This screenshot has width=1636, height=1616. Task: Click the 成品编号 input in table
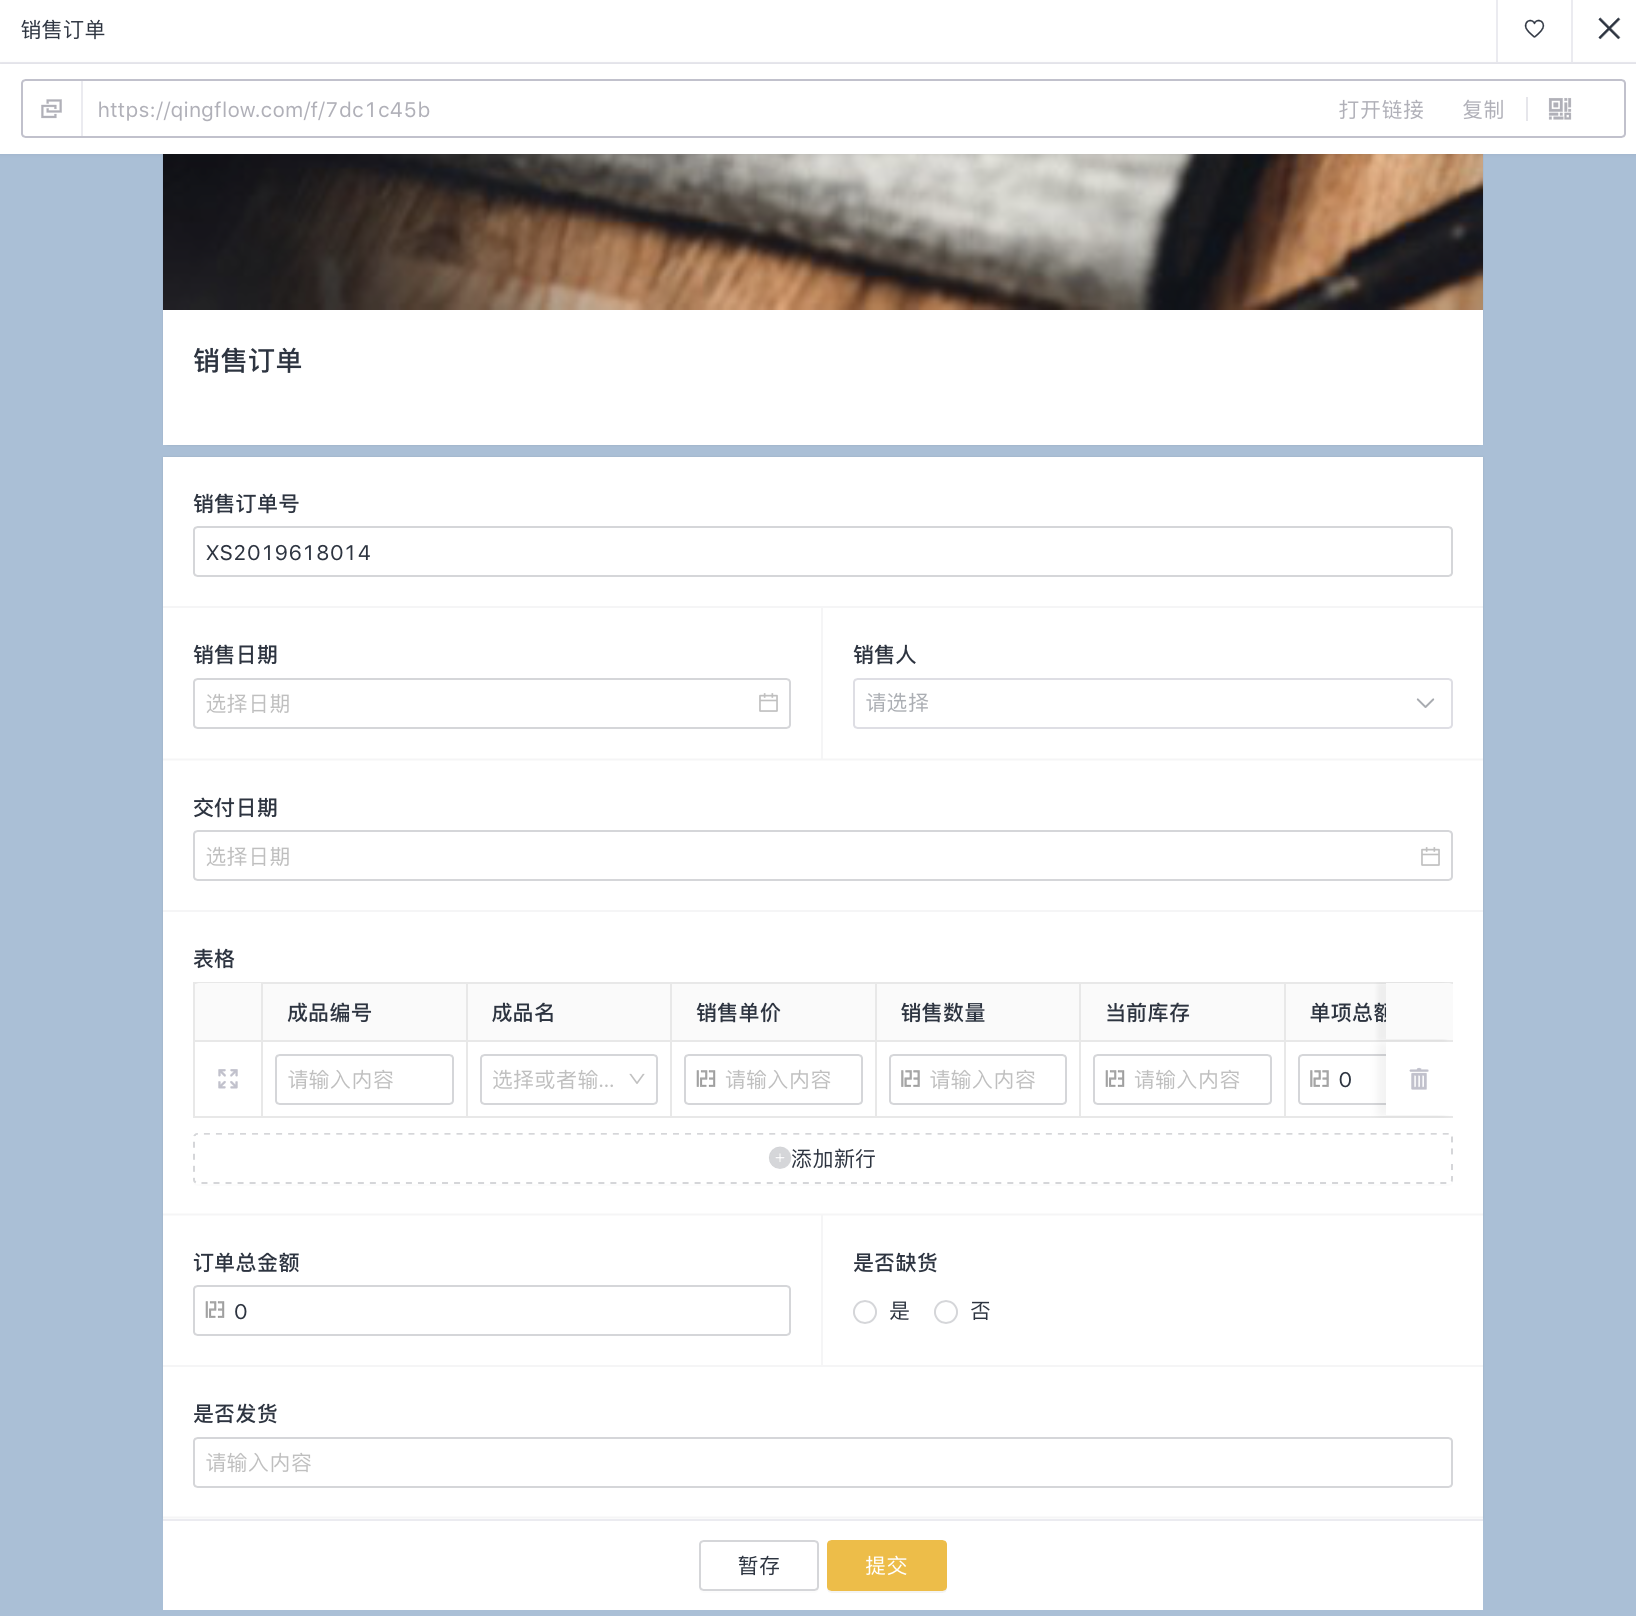364,1079
